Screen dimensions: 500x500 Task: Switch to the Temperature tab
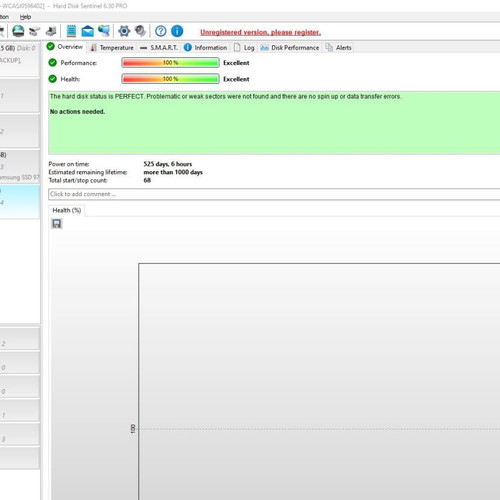click(x=112, y=48)
